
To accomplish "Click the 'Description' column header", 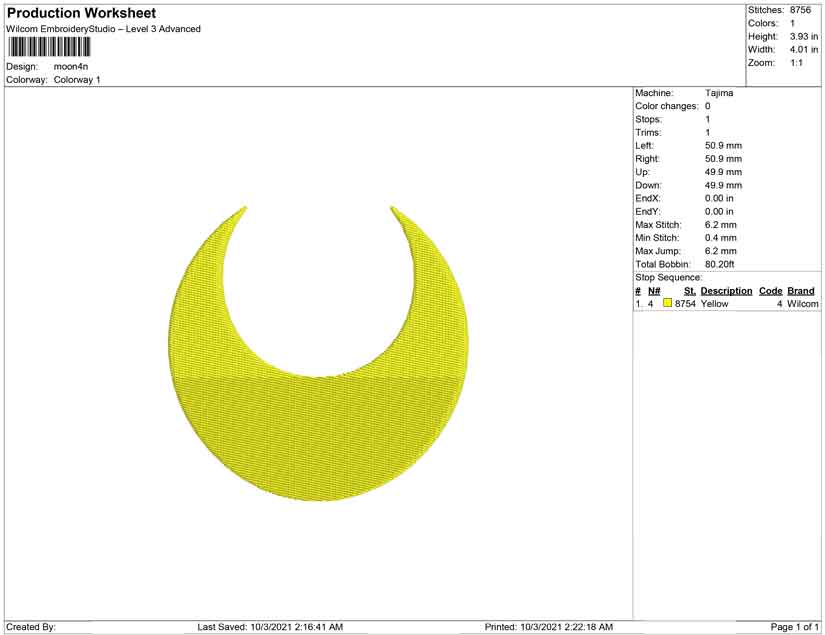I will [x=726, y=291].
